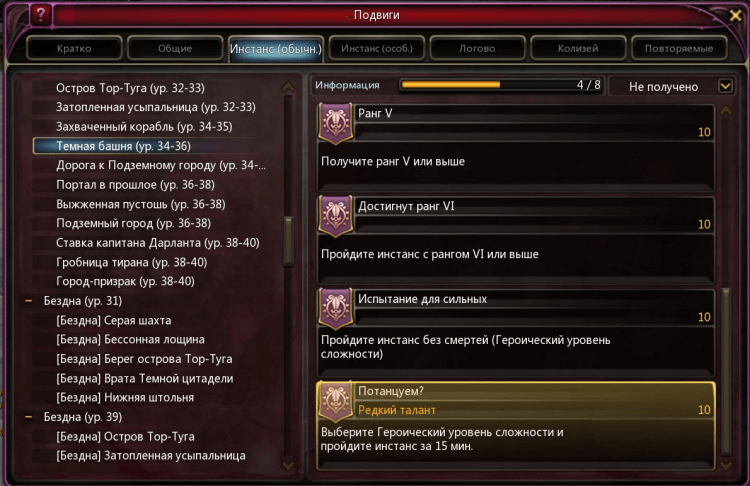Image resolution: width=750 pixels, height=486 pixels.
Task: Click the instance list scrollbar thumb
Action: (288, 241)
